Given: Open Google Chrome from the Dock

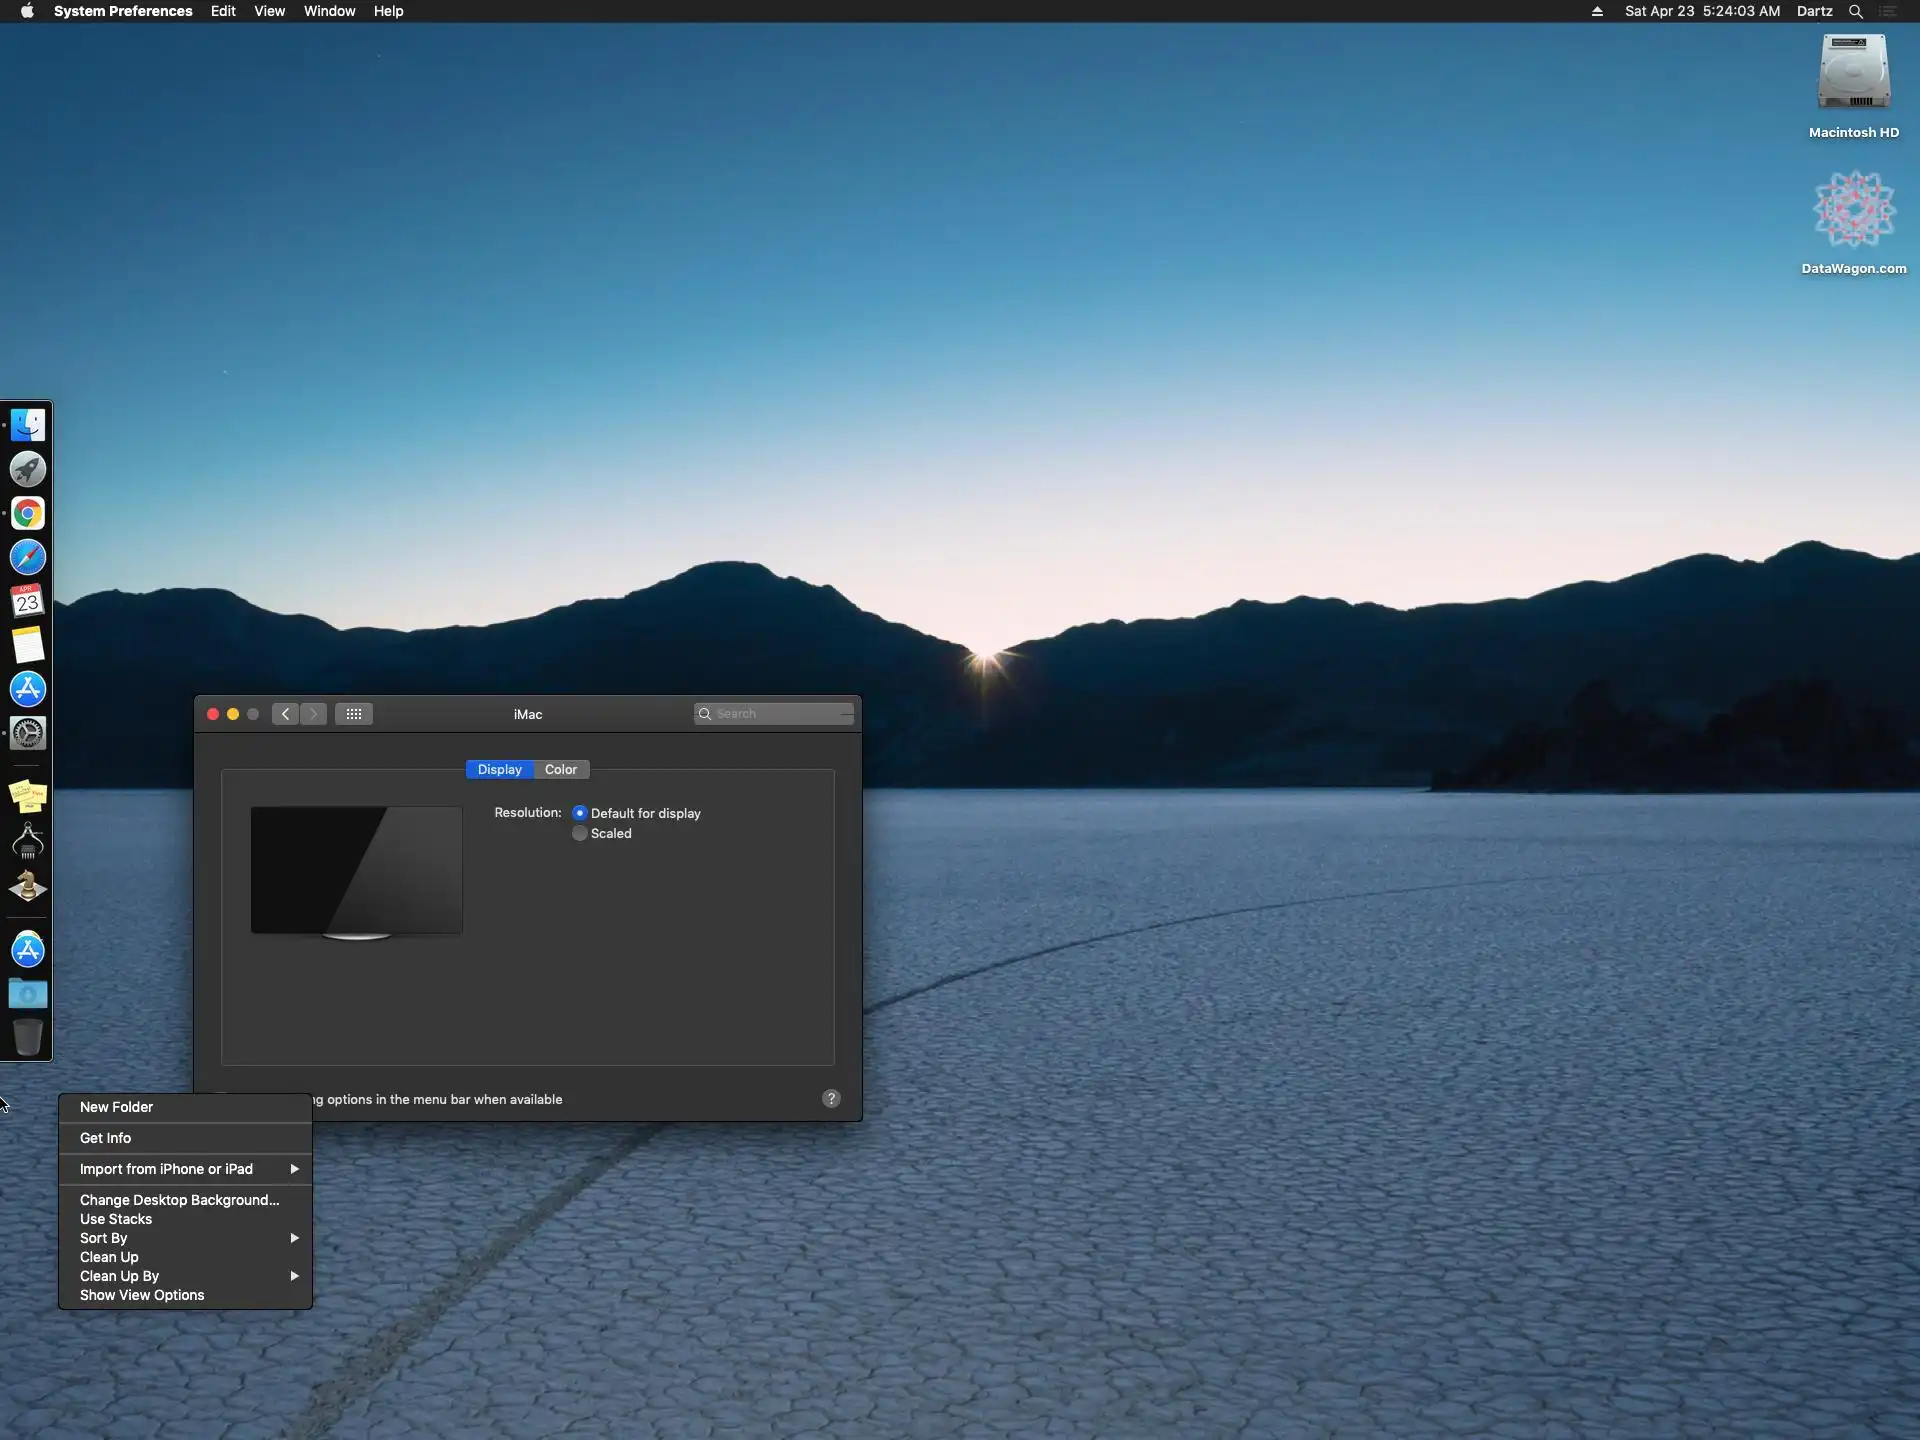Looking at the screenshot, I should (x=28, y=513).
